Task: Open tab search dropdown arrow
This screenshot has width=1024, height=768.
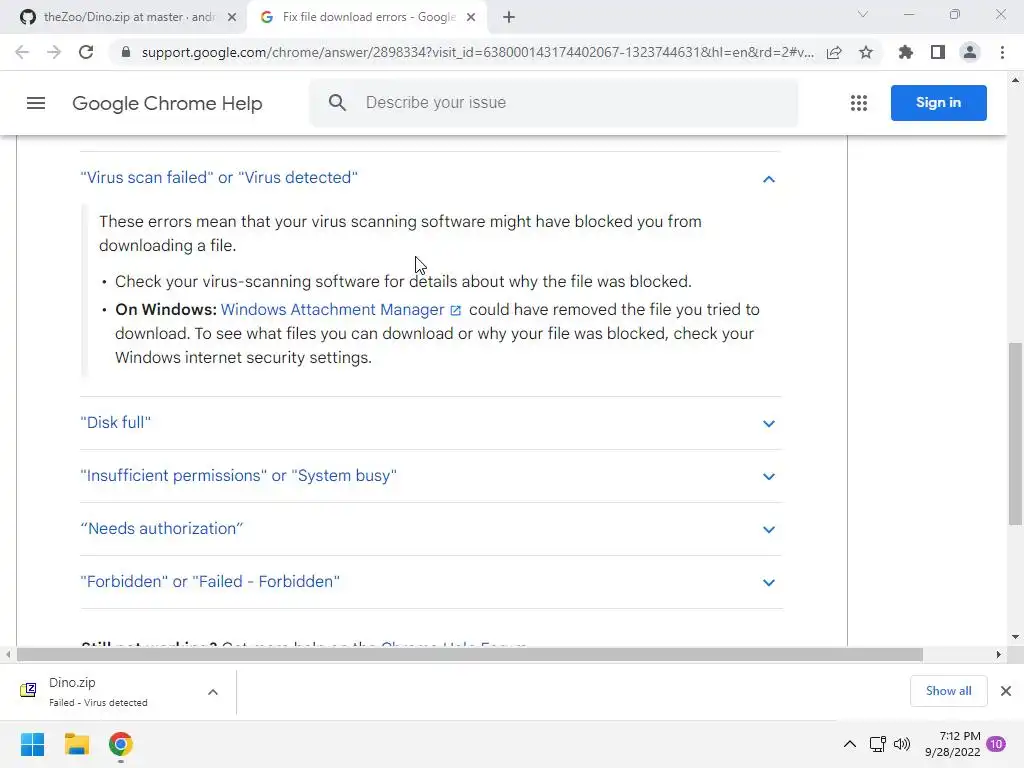Action: click(x=863, y=14)
